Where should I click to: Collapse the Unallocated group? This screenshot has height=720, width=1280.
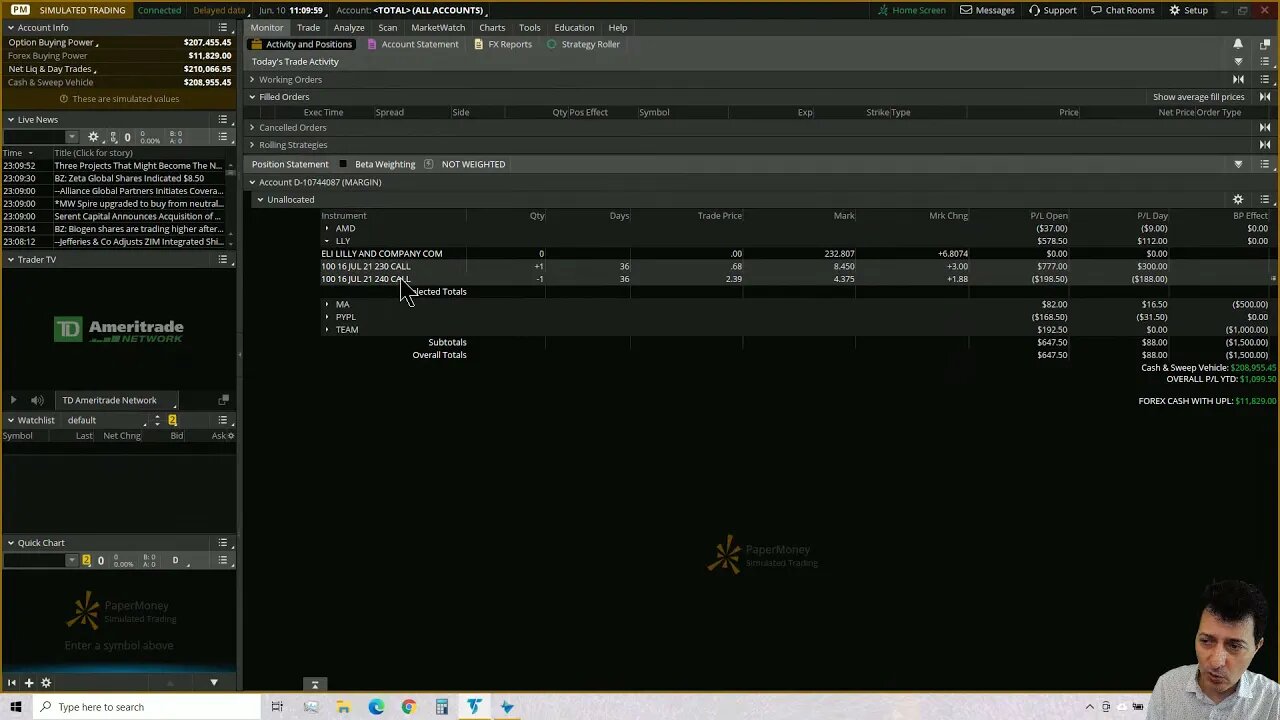coord(260,200)
